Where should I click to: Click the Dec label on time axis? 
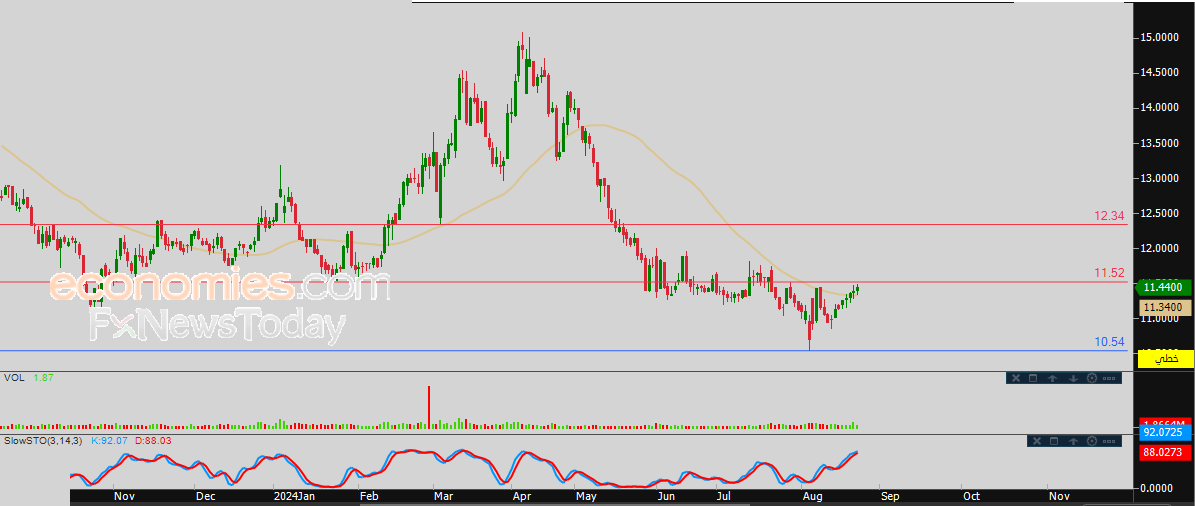[204, 495]
